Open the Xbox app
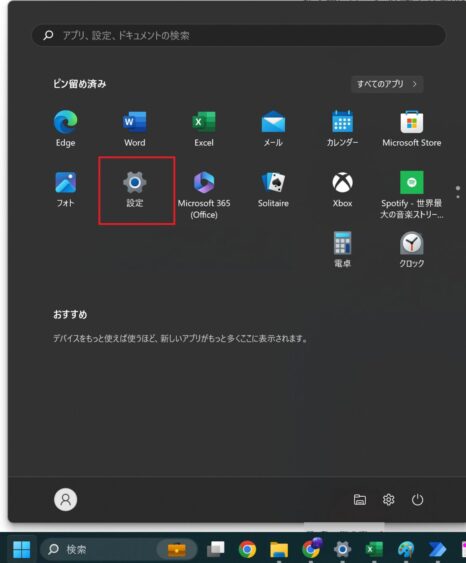 342,189
